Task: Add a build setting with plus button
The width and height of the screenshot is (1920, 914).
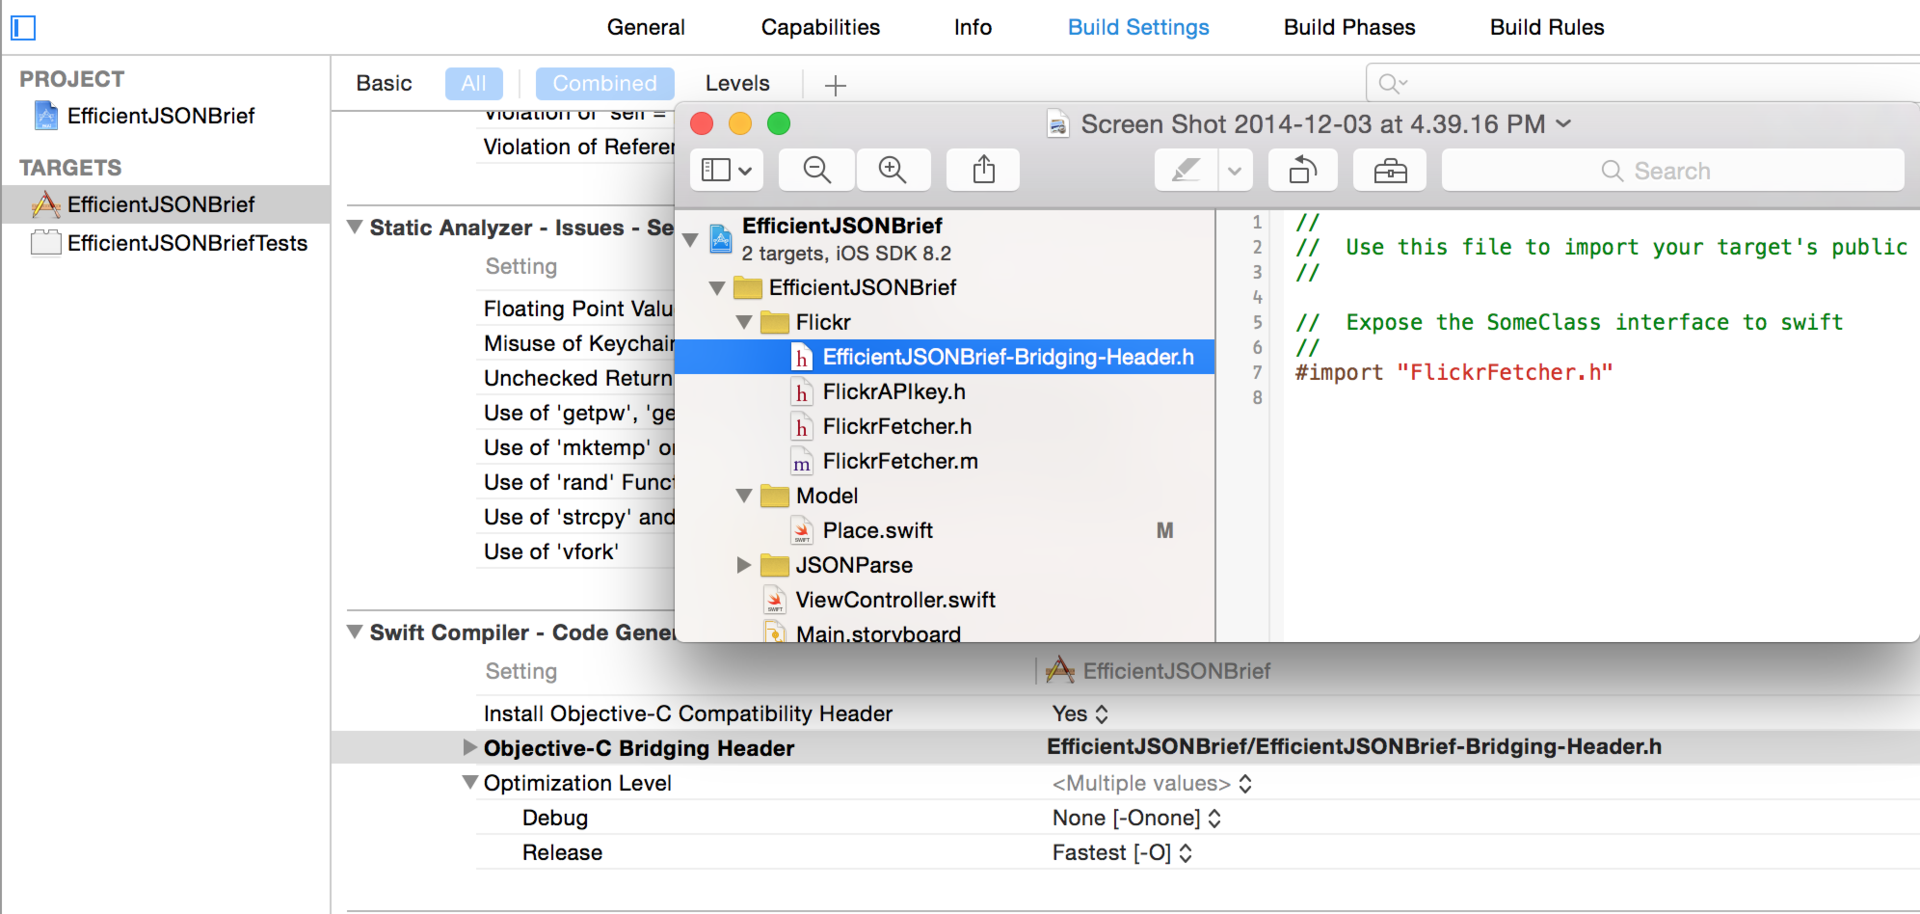Action: tap(835, 85)
